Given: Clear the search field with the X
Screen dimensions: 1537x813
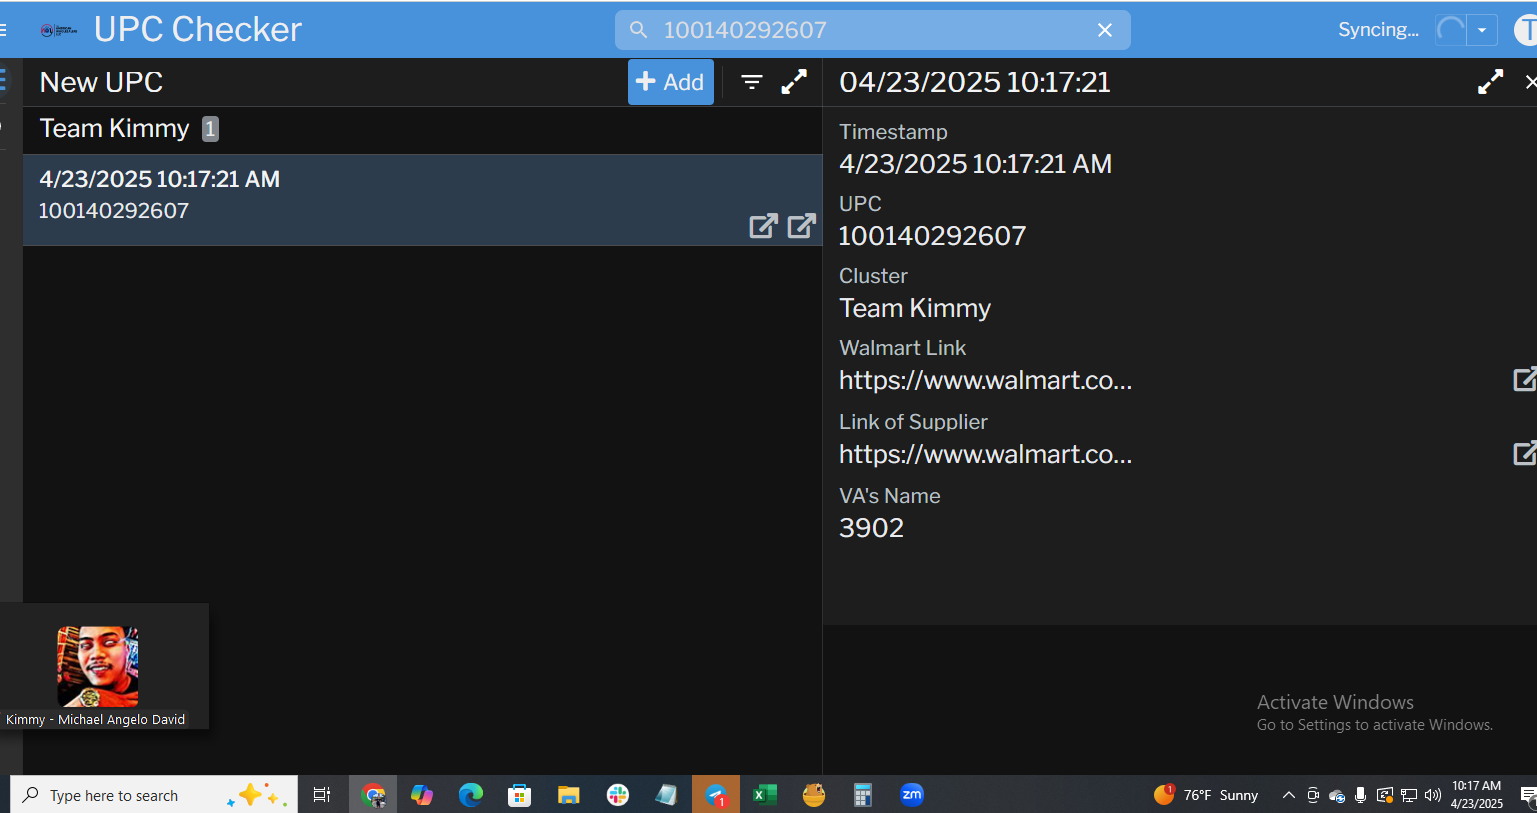Looking at the screenshot, I should pyautogui.click(x=1105, y=30).
